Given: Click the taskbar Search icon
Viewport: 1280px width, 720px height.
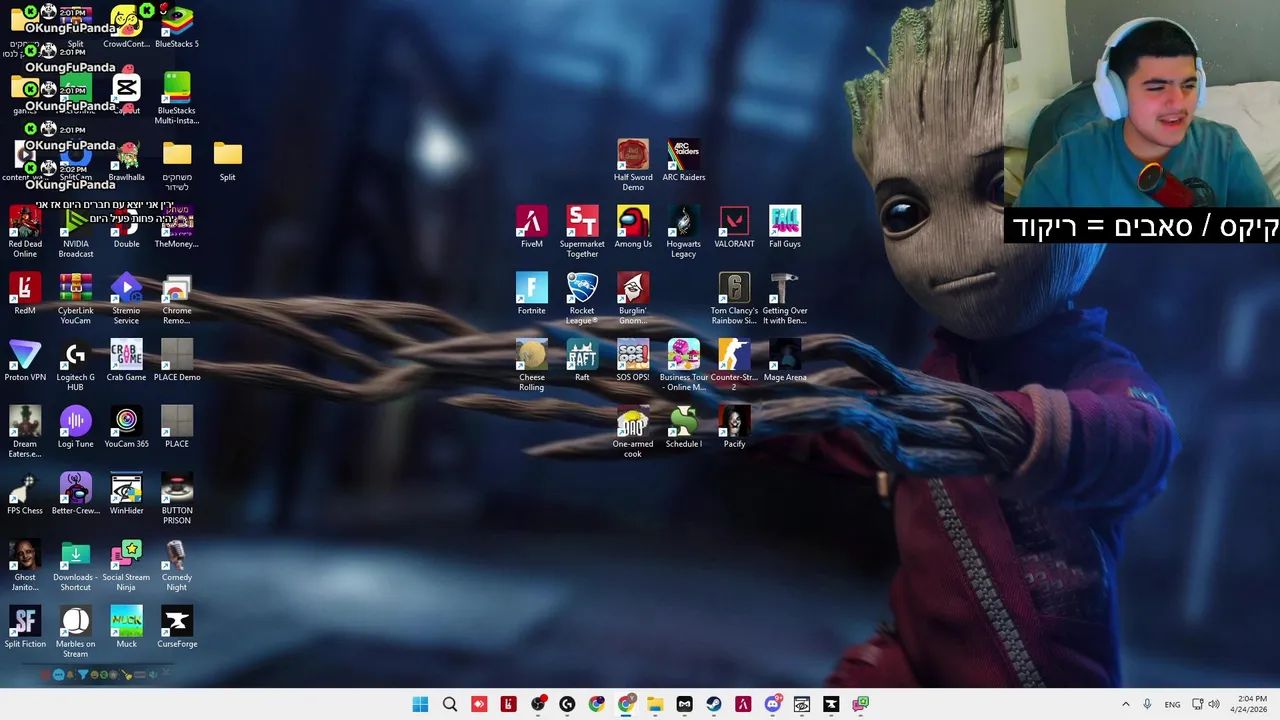Looking at the screenshot, I should [x=450, y=704].
